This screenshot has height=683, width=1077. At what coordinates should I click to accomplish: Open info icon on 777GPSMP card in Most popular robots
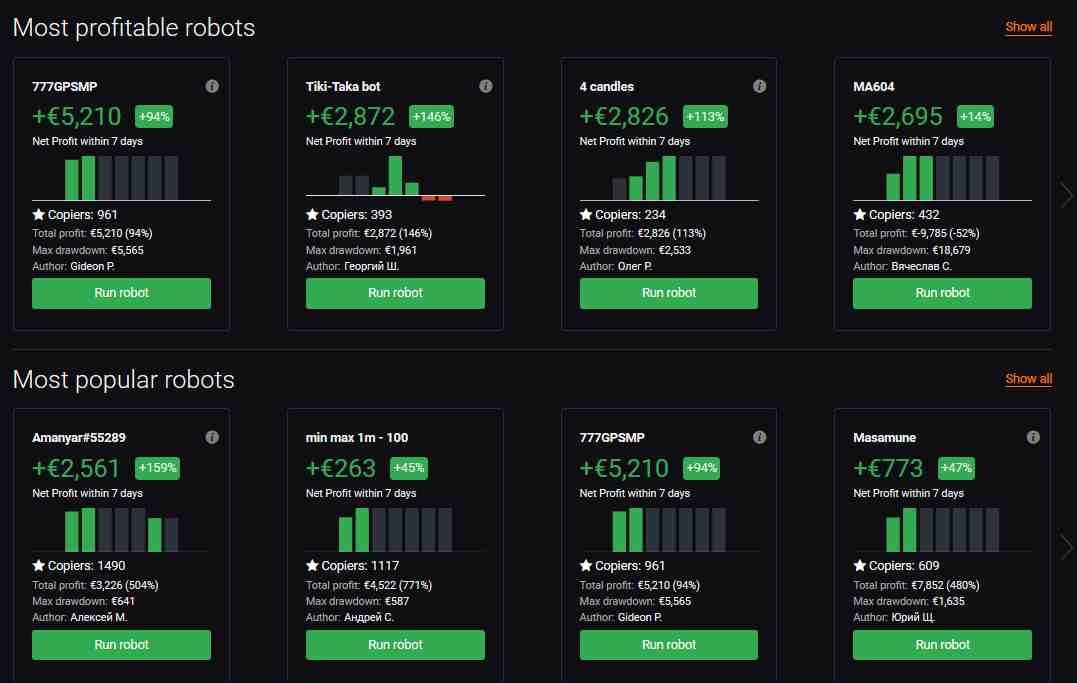coord(759,437)
